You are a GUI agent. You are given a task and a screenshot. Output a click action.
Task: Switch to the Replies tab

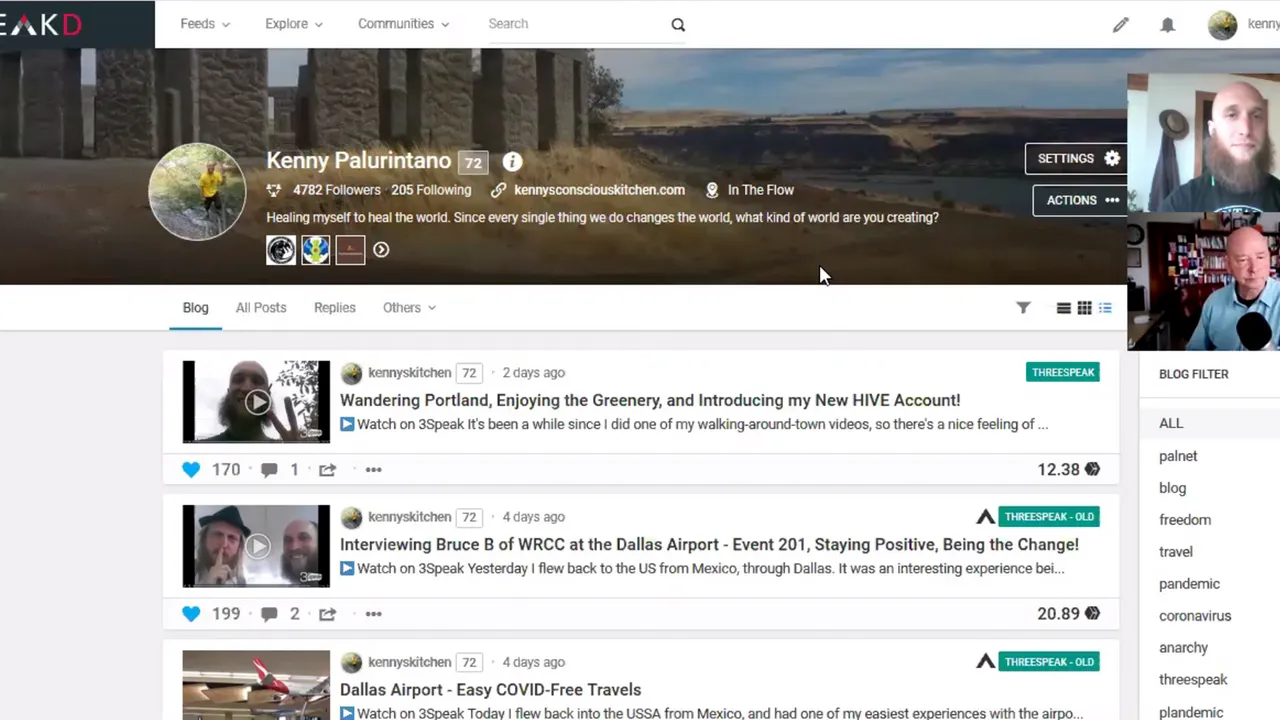click(x=335, y=308)
